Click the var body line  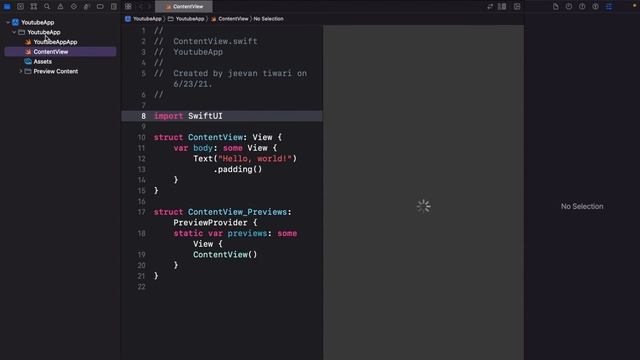click(x=225, y=148)
